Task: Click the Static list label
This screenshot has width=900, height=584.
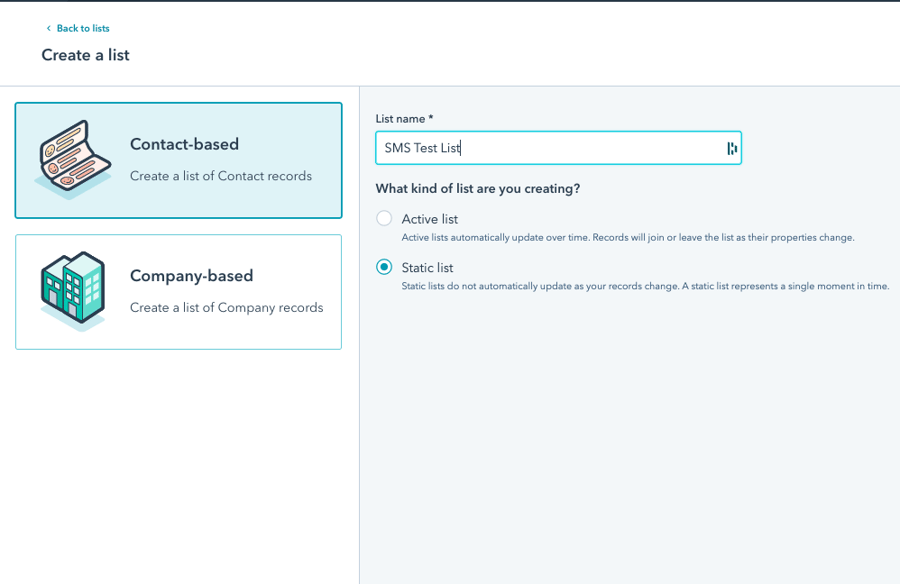Action: (428, 268)
